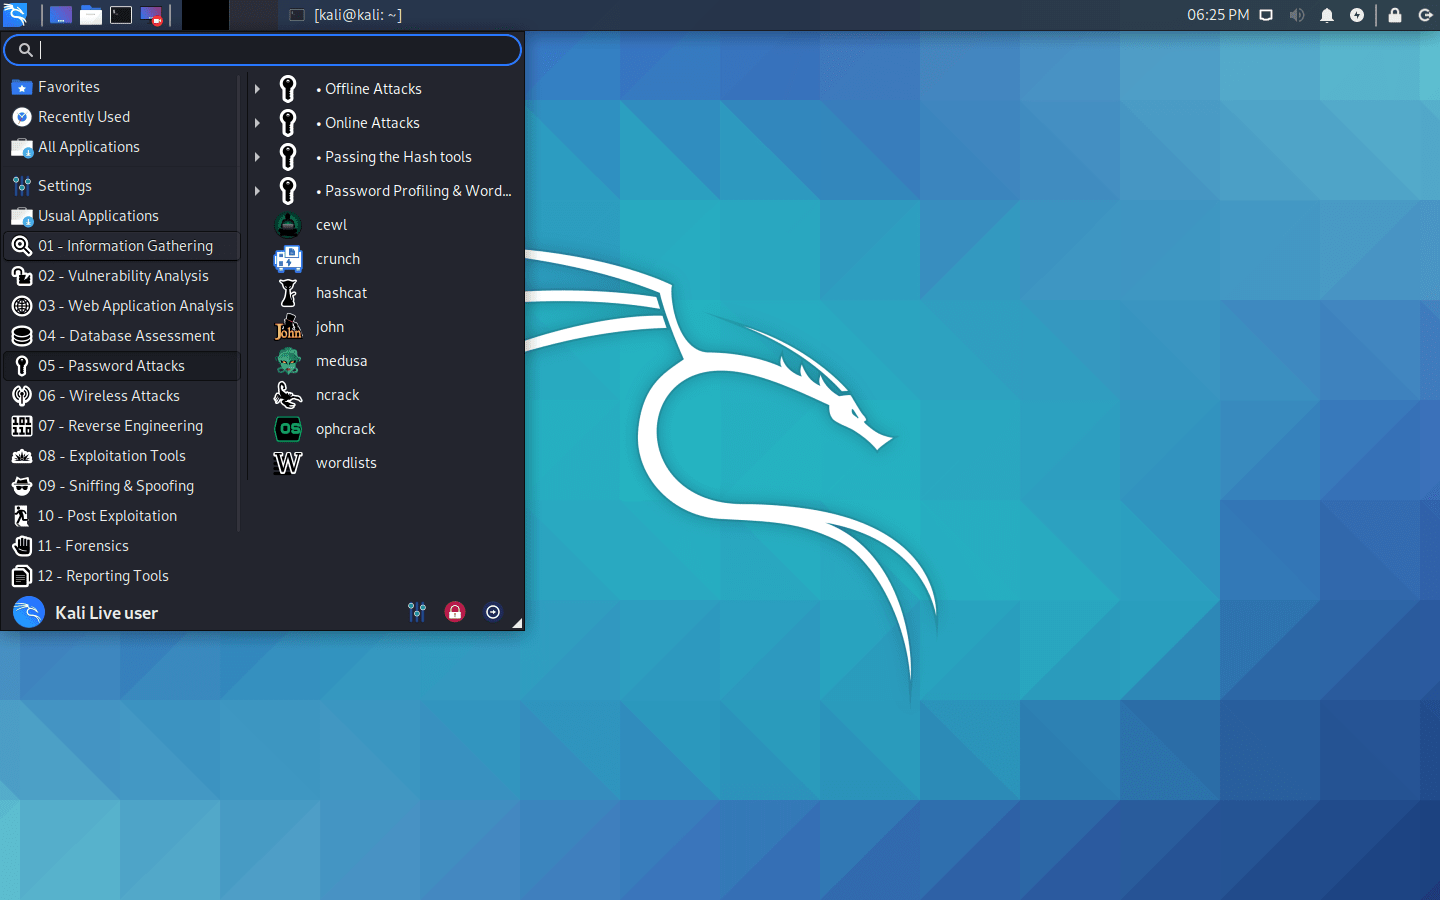Open 03 - Web Application Analysis

click(x=122, y=306)
